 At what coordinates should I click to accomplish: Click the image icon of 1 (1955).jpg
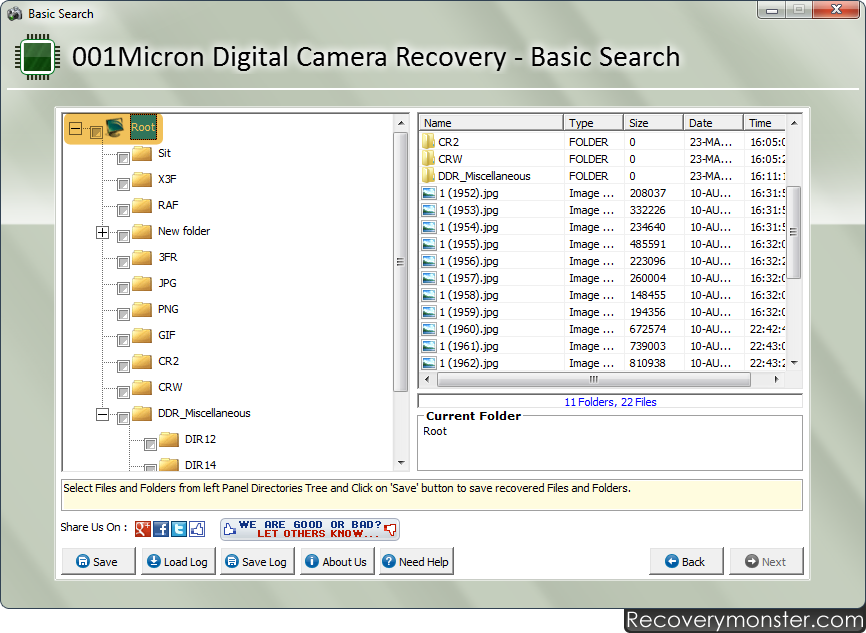429,244
